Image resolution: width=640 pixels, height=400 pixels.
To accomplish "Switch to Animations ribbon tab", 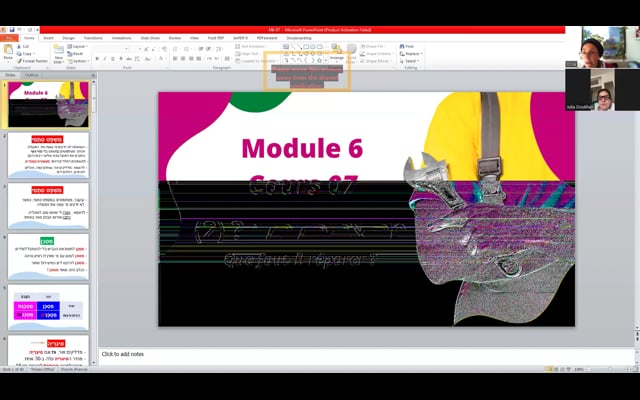I will tap(122, 38).
